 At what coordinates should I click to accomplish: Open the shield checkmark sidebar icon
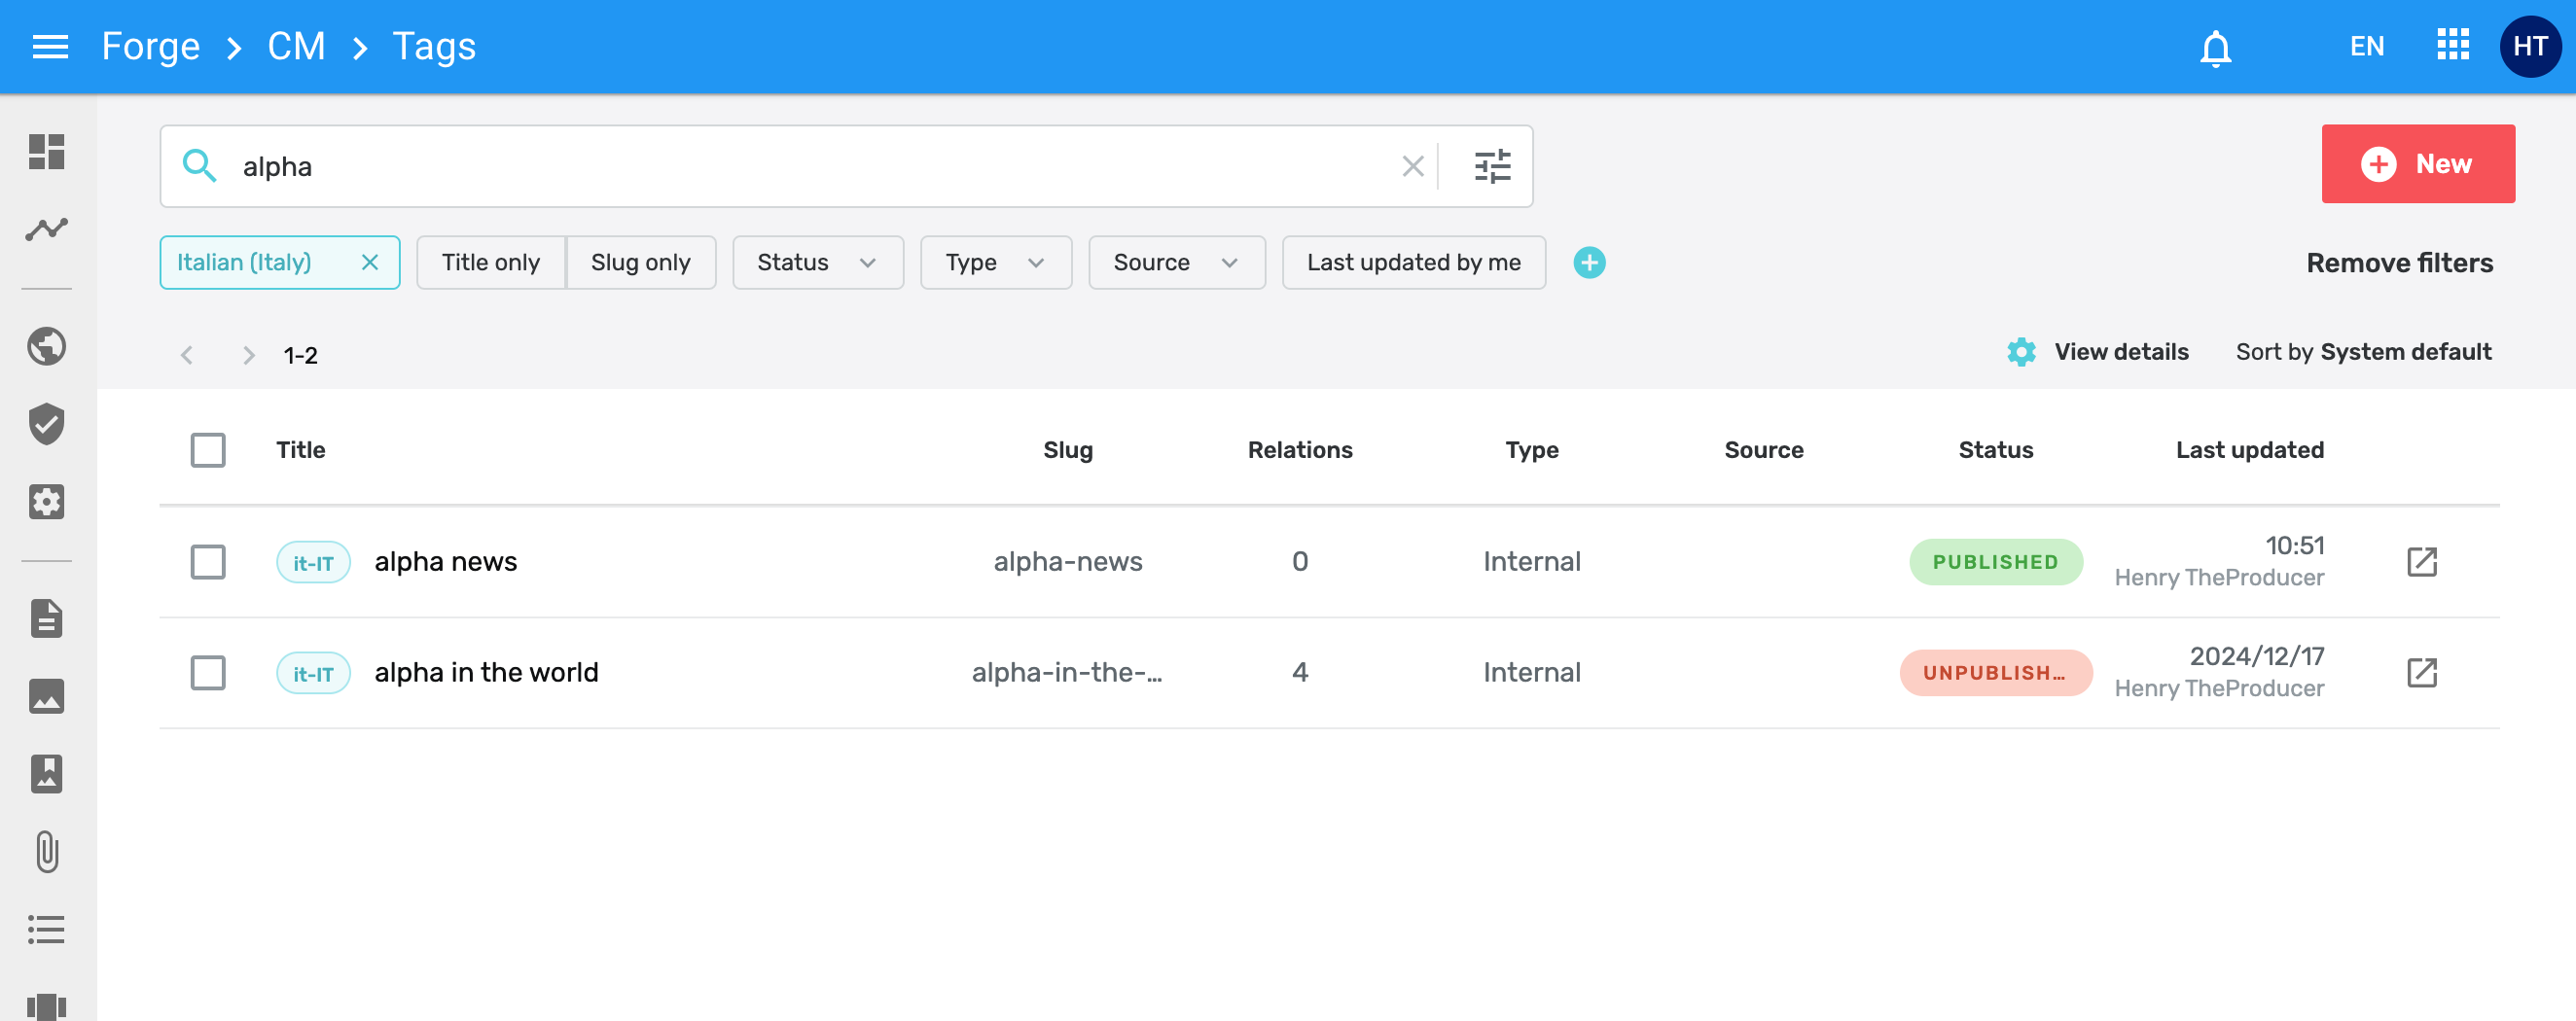coord(46,424)
